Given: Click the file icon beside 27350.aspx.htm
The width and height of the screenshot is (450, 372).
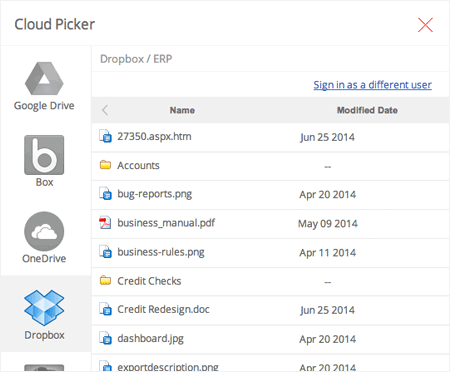Looking at the screenshot, I should [x=105, y=136].
